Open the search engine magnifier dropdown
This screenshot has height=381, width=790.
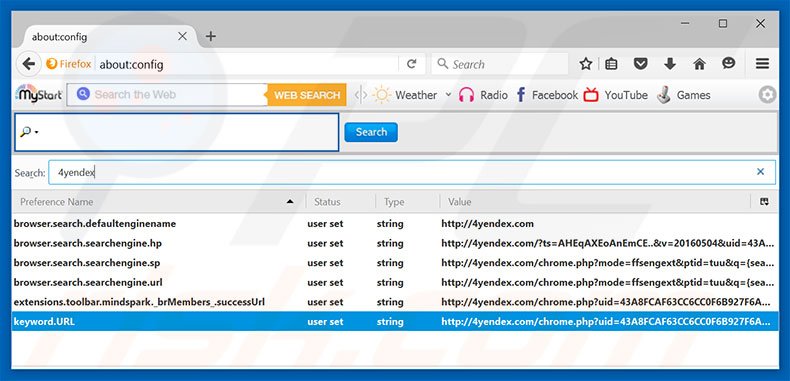(x=29, y=132)
